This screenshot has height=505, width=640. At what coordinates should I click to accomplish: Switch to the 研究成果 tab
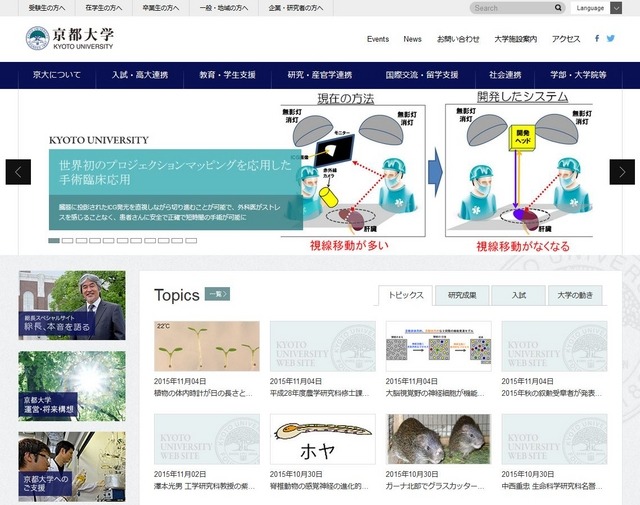[x=462, y=295]
